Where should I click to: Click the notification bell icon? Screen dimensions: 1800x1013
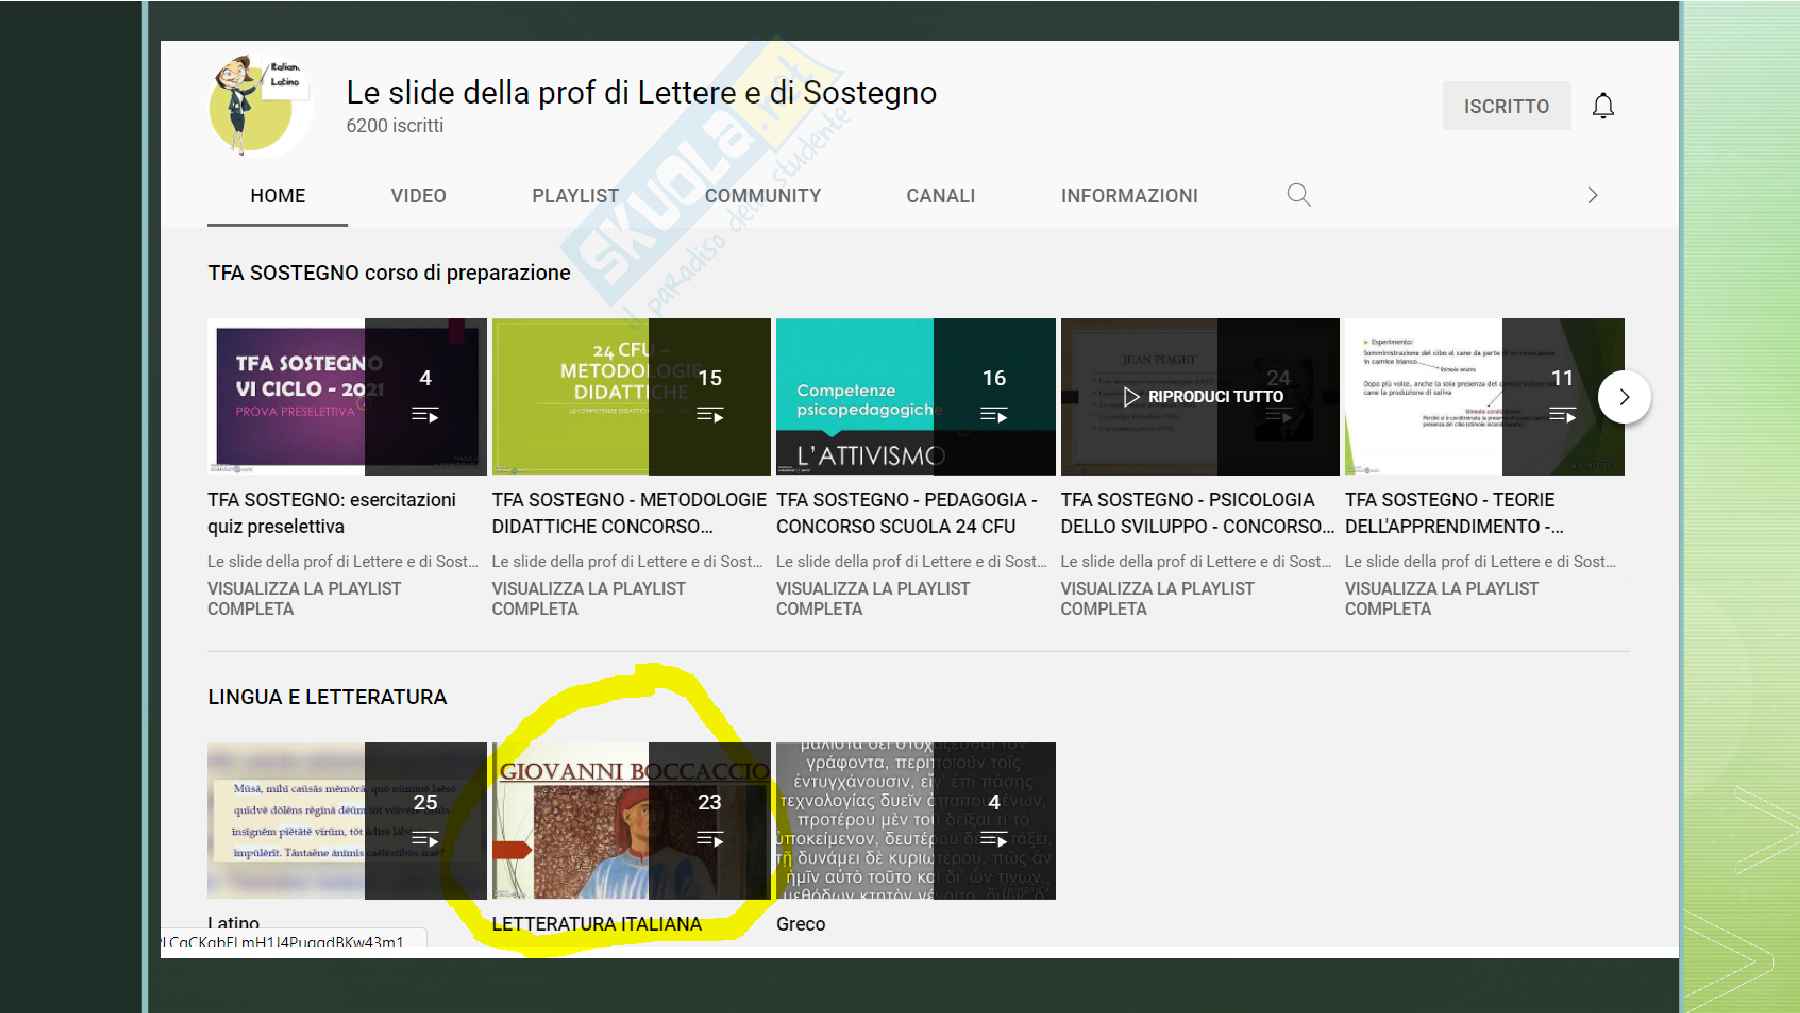click(1603, 106)
